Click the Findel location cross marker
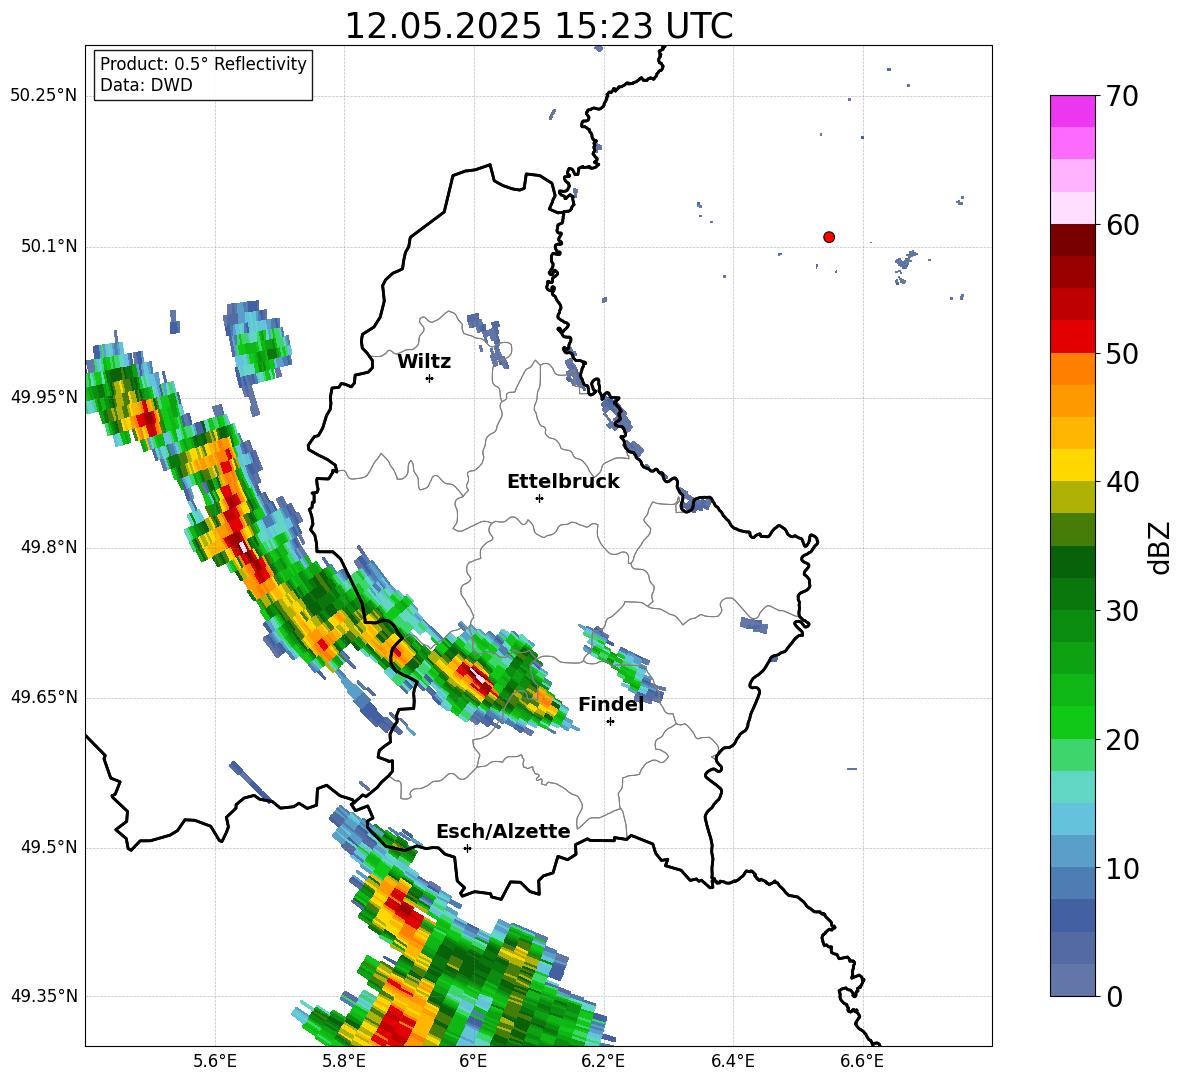The height and width of the screenshot is (1081, 1184). [x=610, y=722]
